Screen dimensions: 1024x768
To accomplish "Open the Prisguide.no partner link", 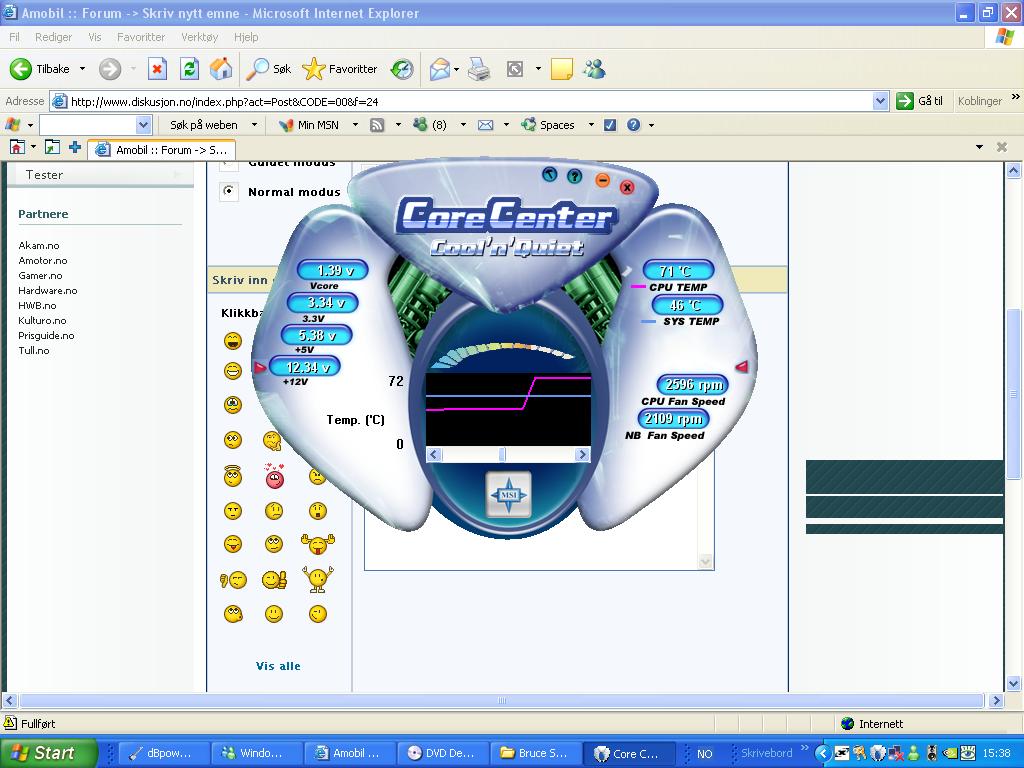I will pyautogui.click(x=46, y=336).
